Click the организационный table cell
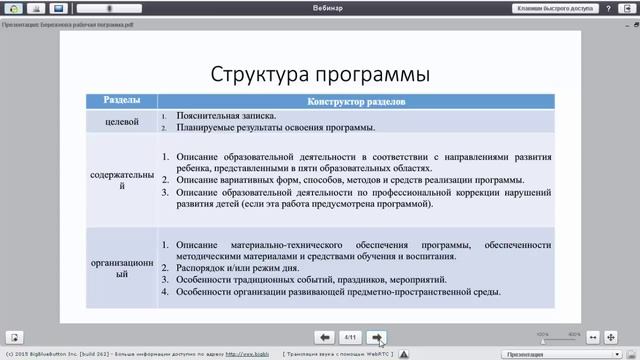 [122, 268]
